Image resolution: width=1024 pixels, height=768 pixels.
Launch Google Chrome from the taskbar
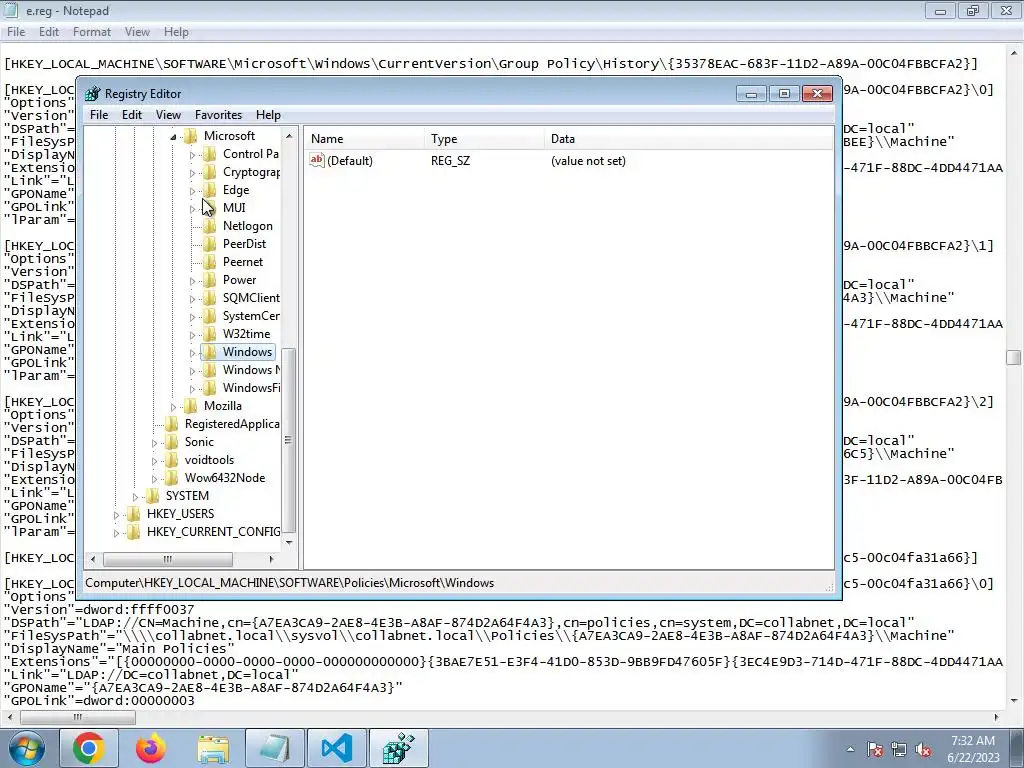tap(88, 748)
